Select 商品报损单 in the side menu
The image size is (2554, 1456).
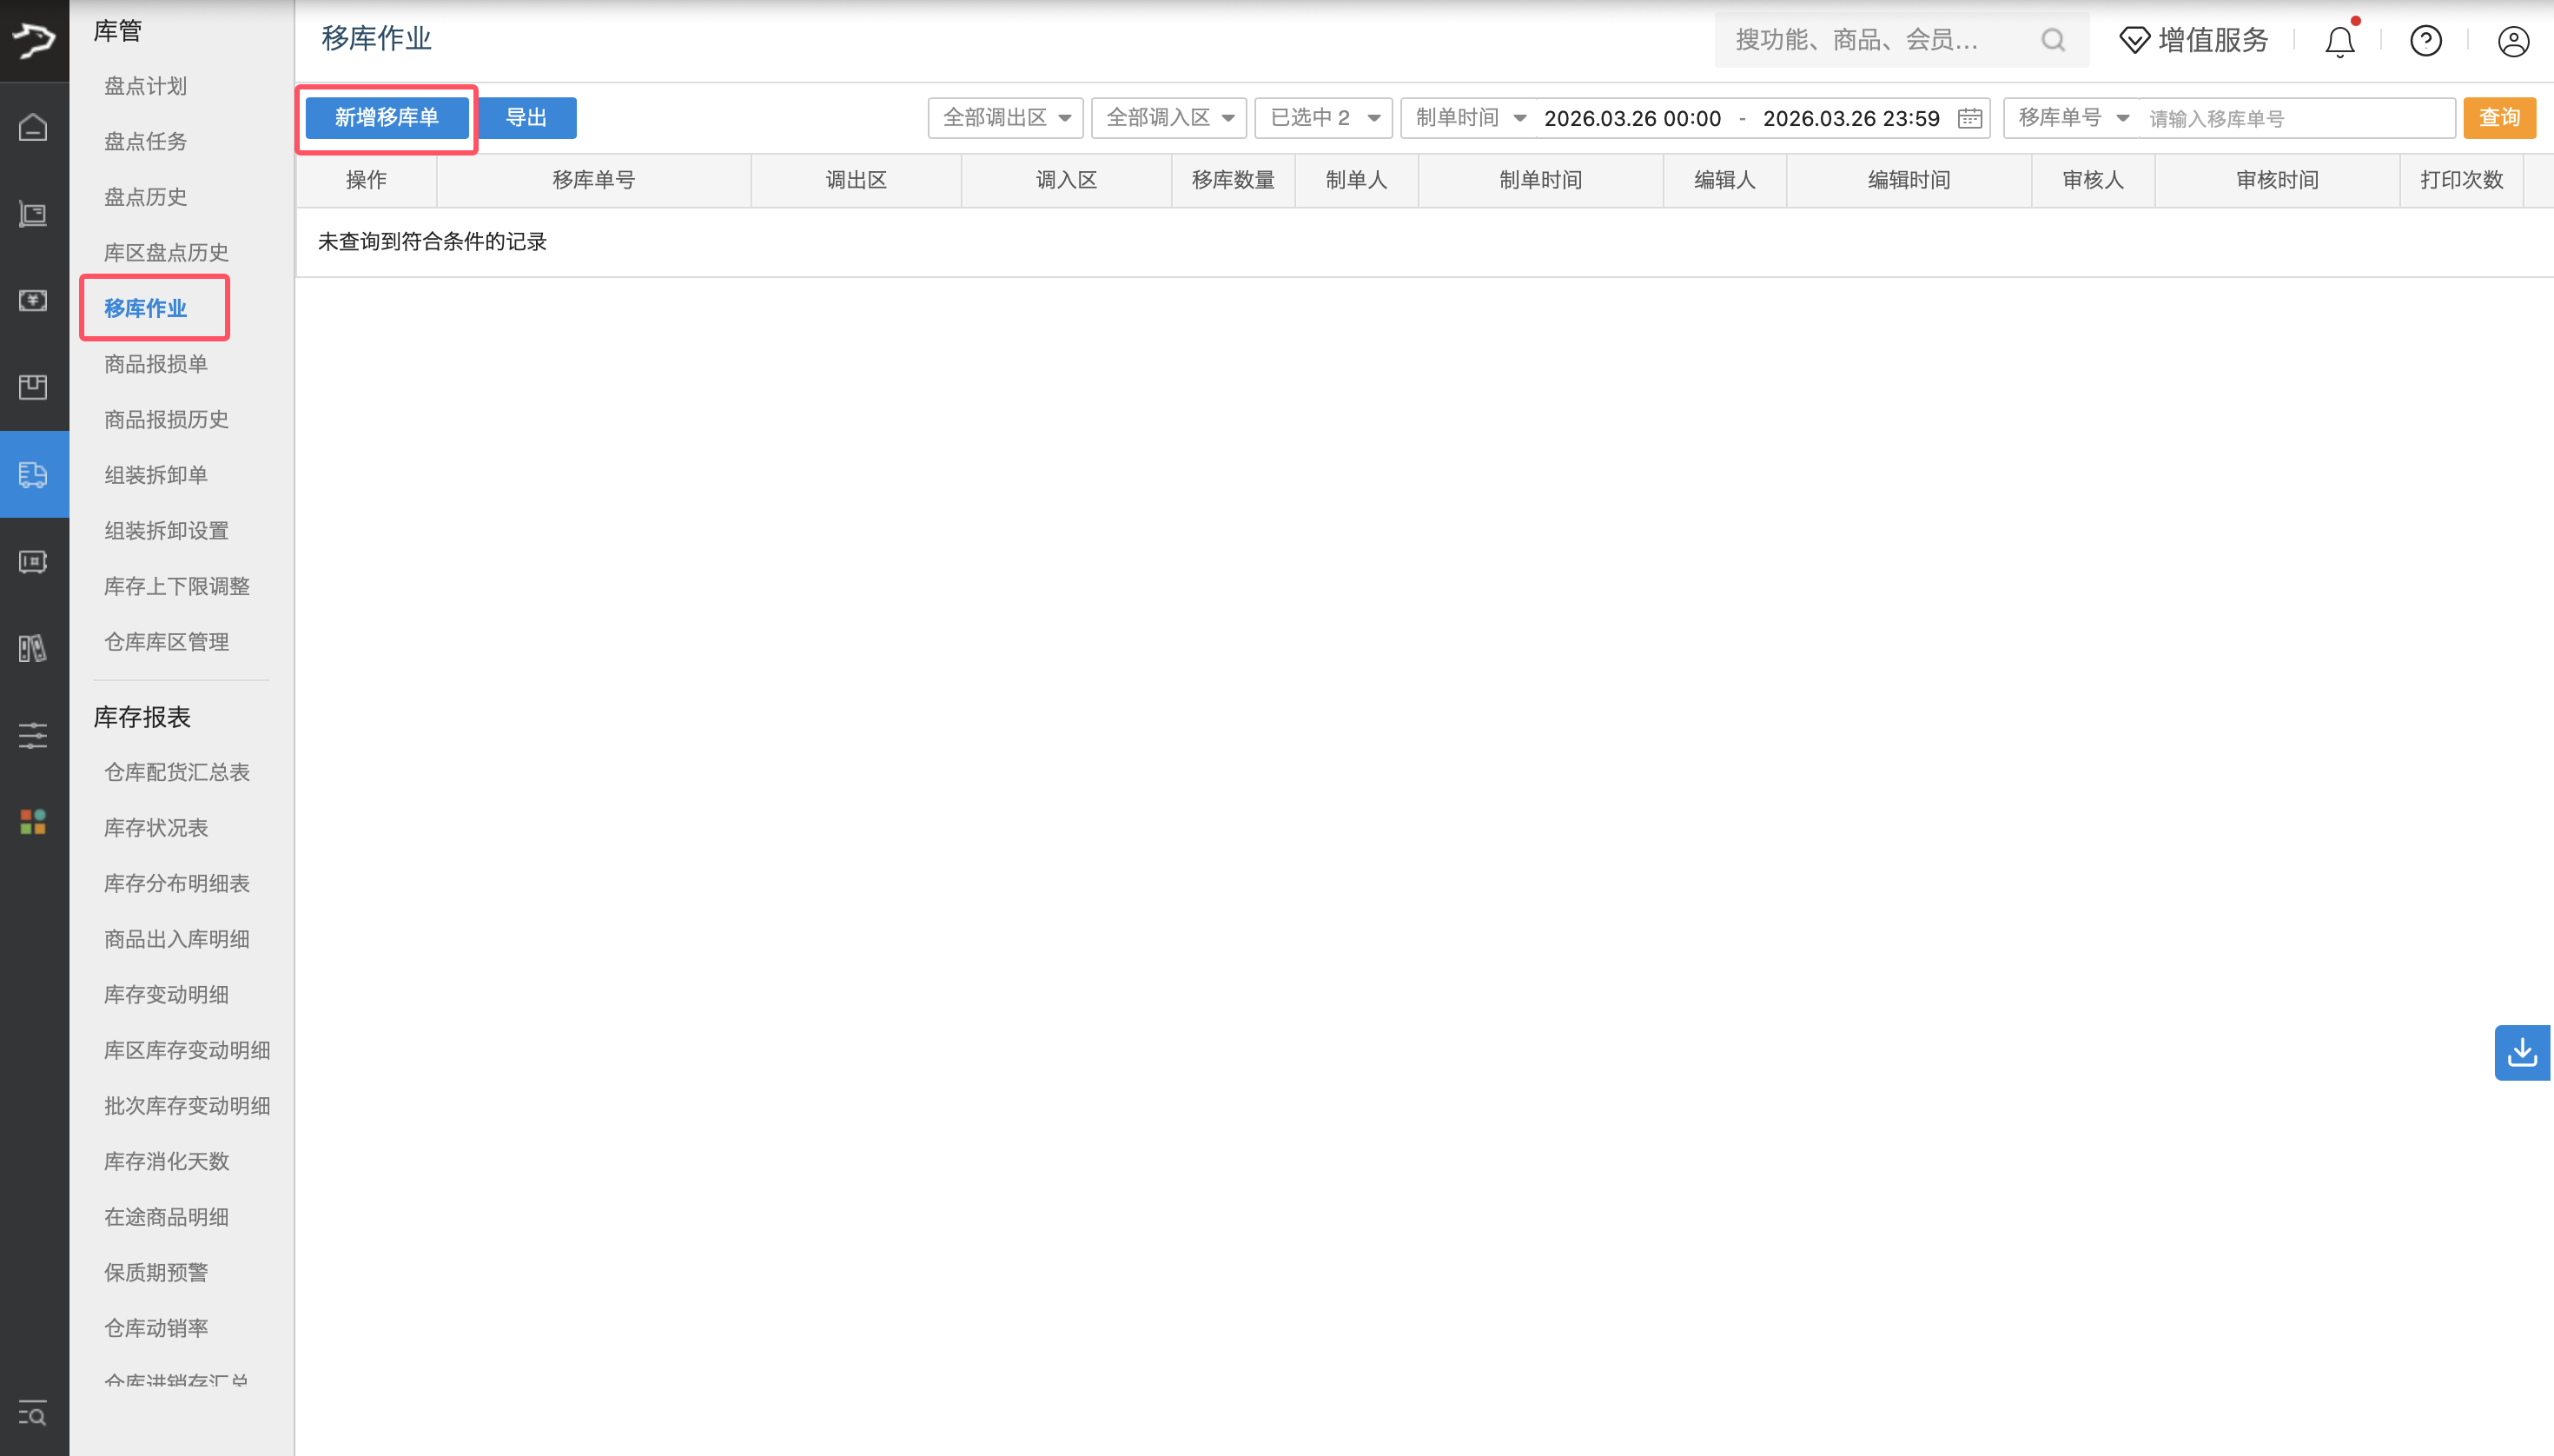(156, 364)
